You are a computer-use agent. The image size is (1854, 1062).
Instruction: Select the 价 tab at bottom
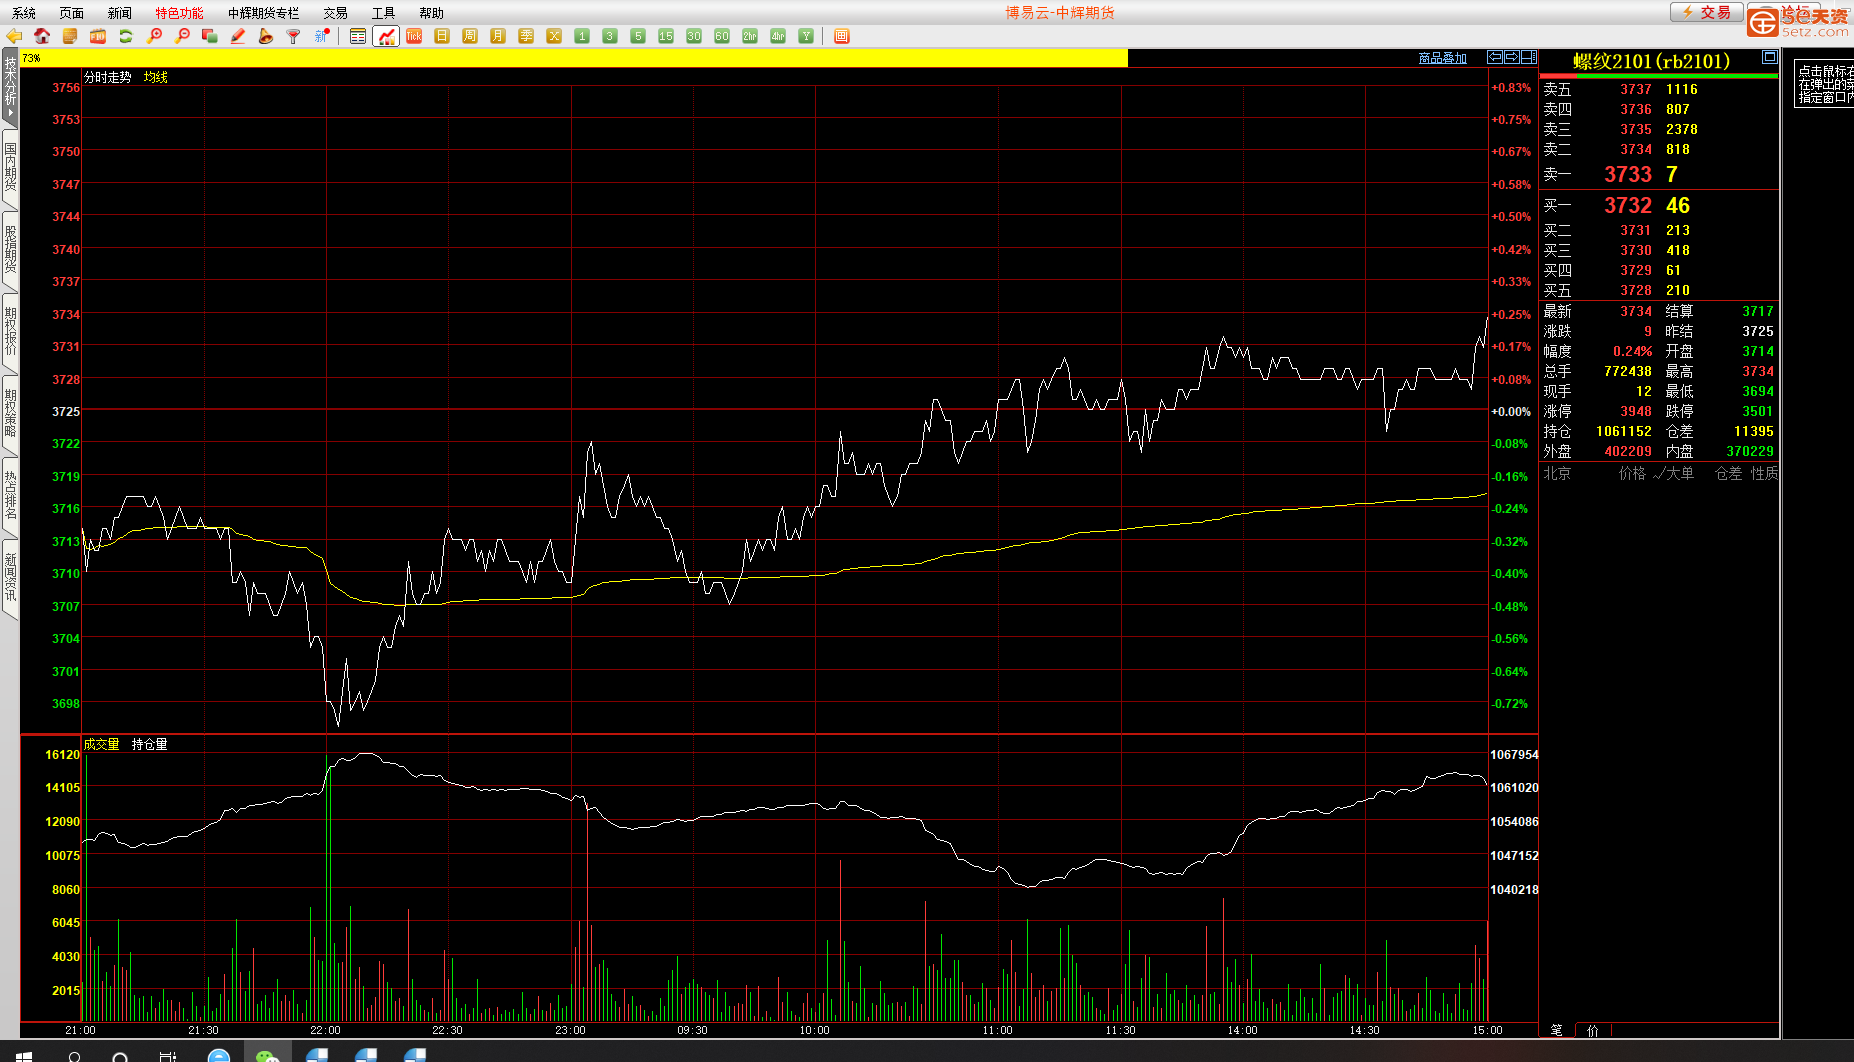pyautogui.click(x=1592, y=1030)
